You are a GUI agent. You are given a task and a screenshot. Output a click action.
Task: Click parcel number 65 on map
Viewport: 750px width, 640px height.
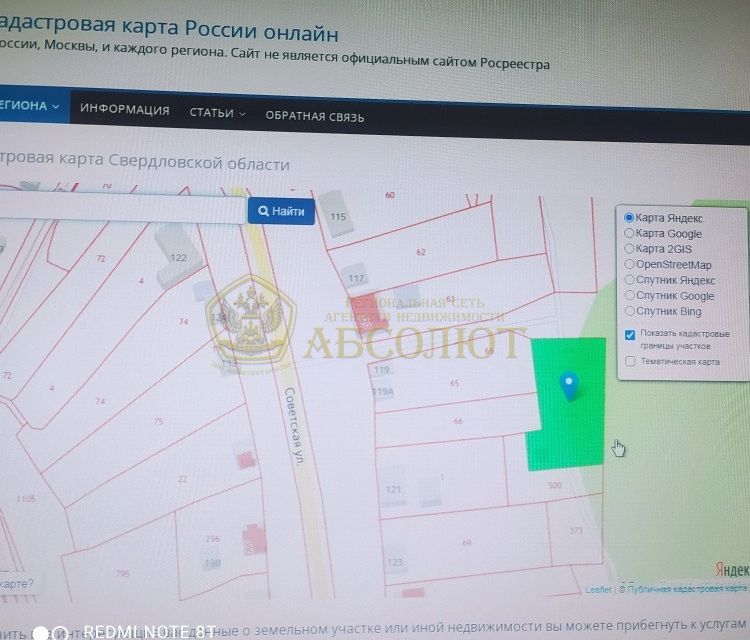(x=454, y=383)
